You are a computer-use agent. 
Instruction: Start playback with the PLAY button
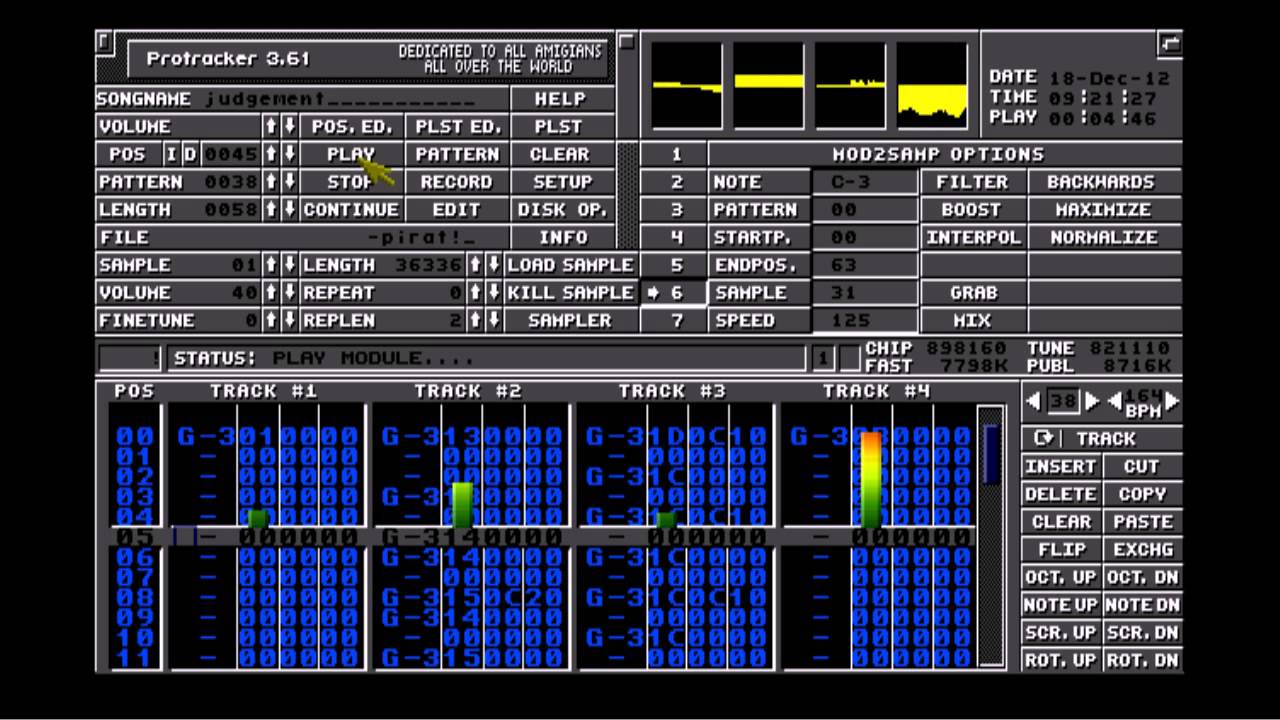tap(352, 155)
